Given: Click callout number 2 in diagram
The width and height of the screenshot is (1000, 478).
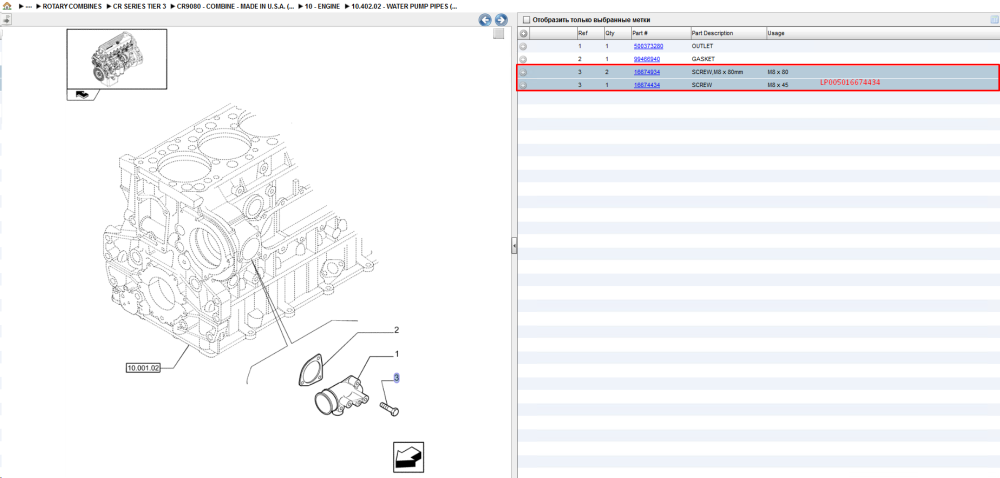Looking at the screenshot, I should [396, 330].
